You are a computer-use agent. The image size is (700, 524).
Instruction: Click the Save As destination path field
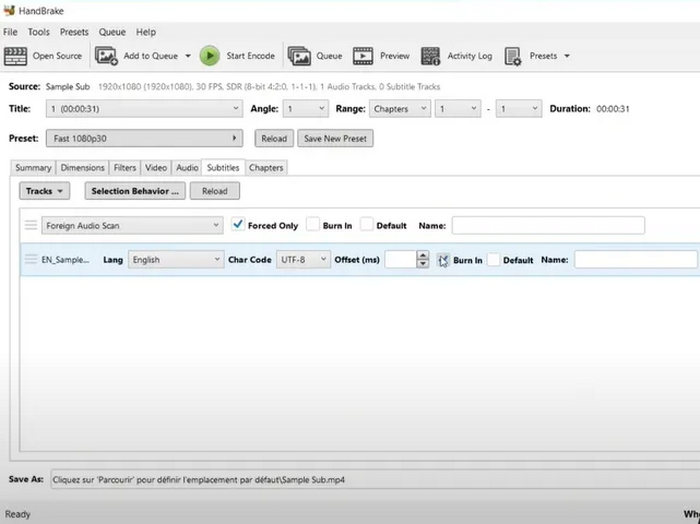pyautogui.click(x=375, y=480)
